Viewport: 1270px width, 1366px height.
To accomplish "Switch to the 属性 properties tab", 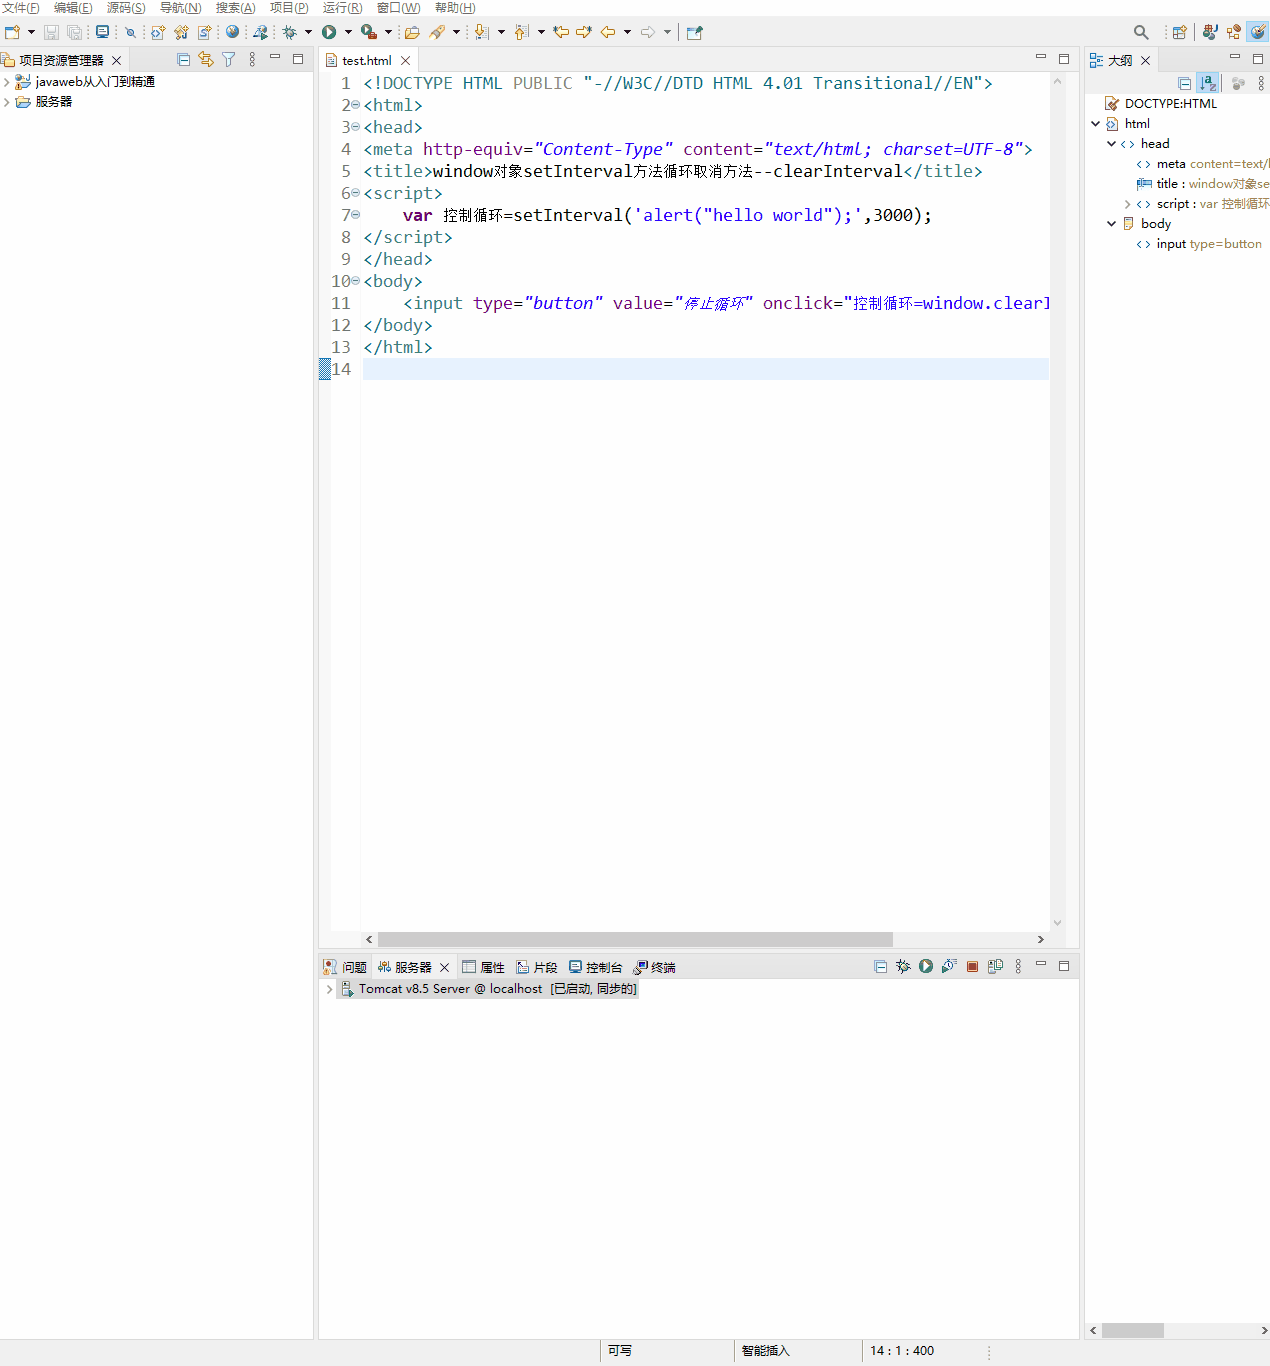I will pos(483,967).
